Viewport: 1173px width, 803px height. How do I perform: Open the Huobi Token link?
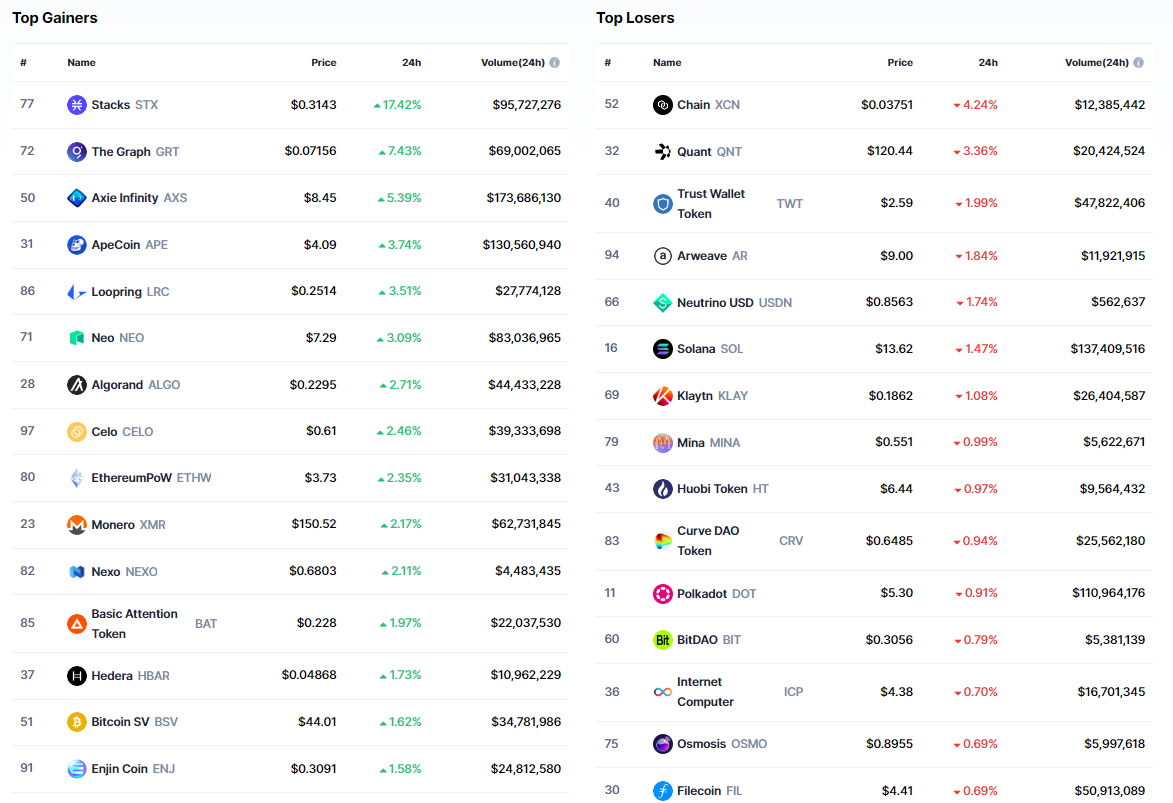[712, 489]
